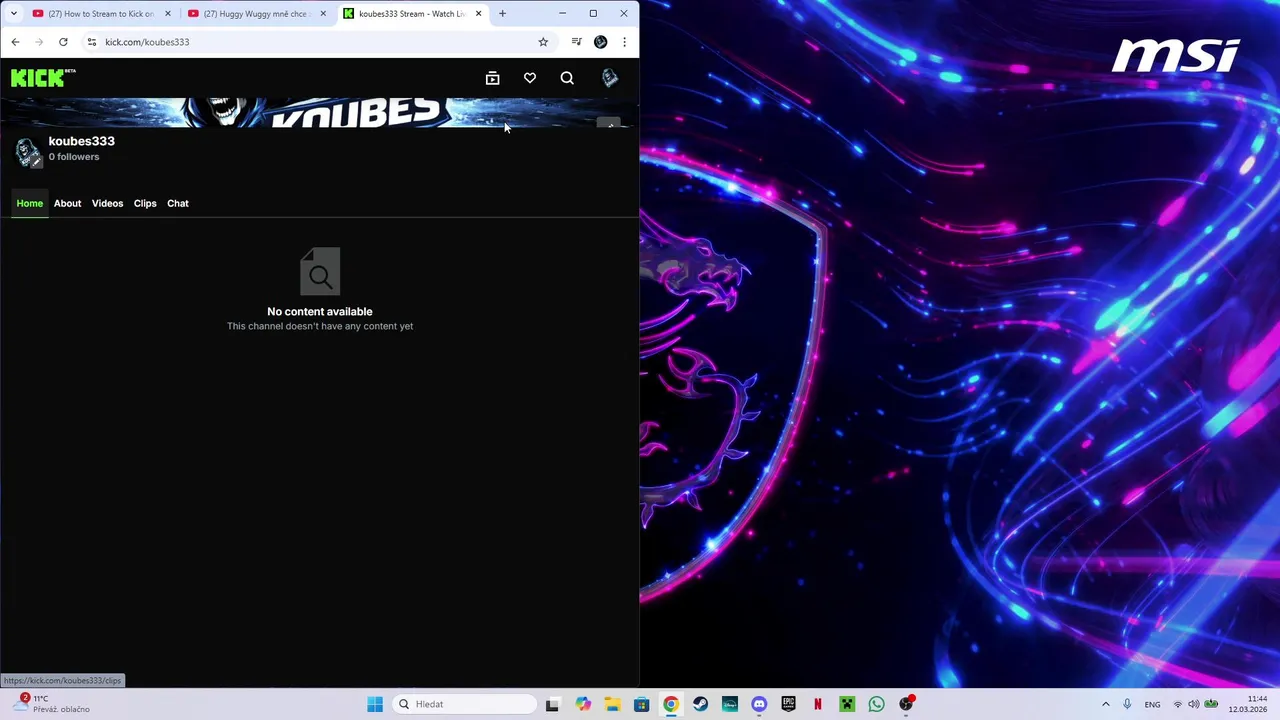This screenshot has height=720, width=1280.
Task: Open the Kick user profile avatar menu
Action: pos(610,78)
